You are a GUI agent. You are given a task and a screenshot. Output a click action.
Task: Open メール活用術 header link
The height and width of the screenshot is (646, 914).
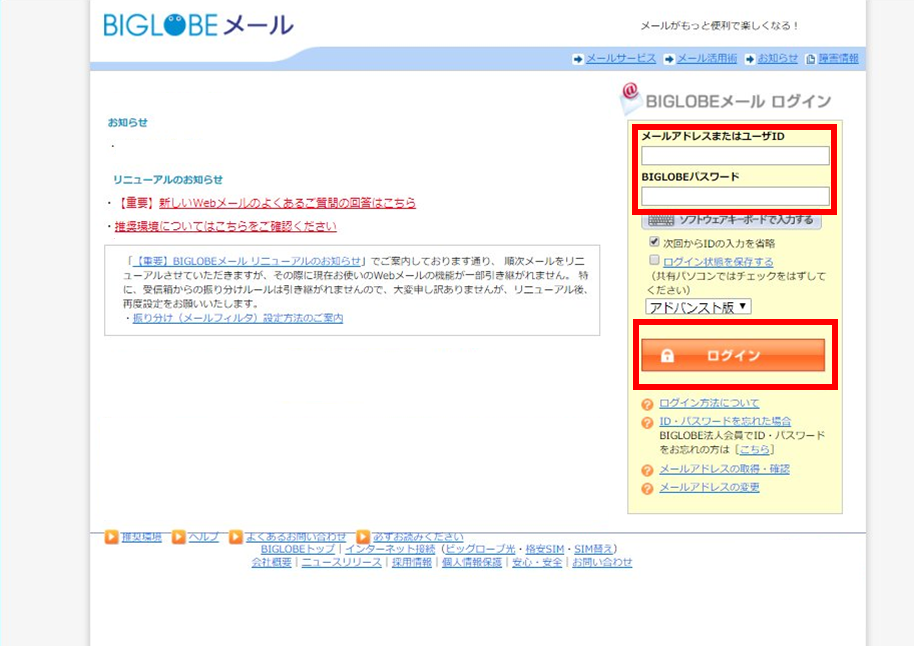pos(707,59)
